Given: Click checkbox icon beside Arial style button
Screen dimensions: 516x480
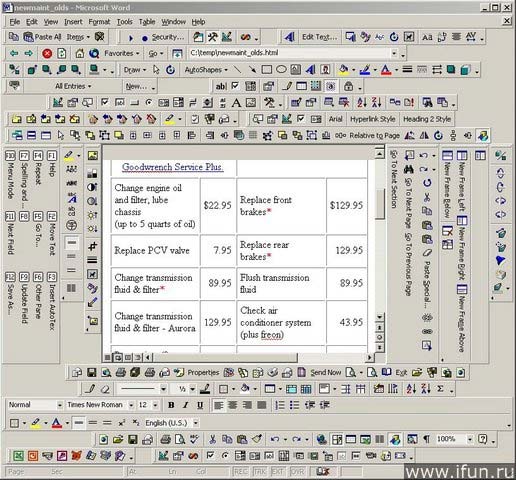Looking at the screenshot, I should click(x=301, y=119).
